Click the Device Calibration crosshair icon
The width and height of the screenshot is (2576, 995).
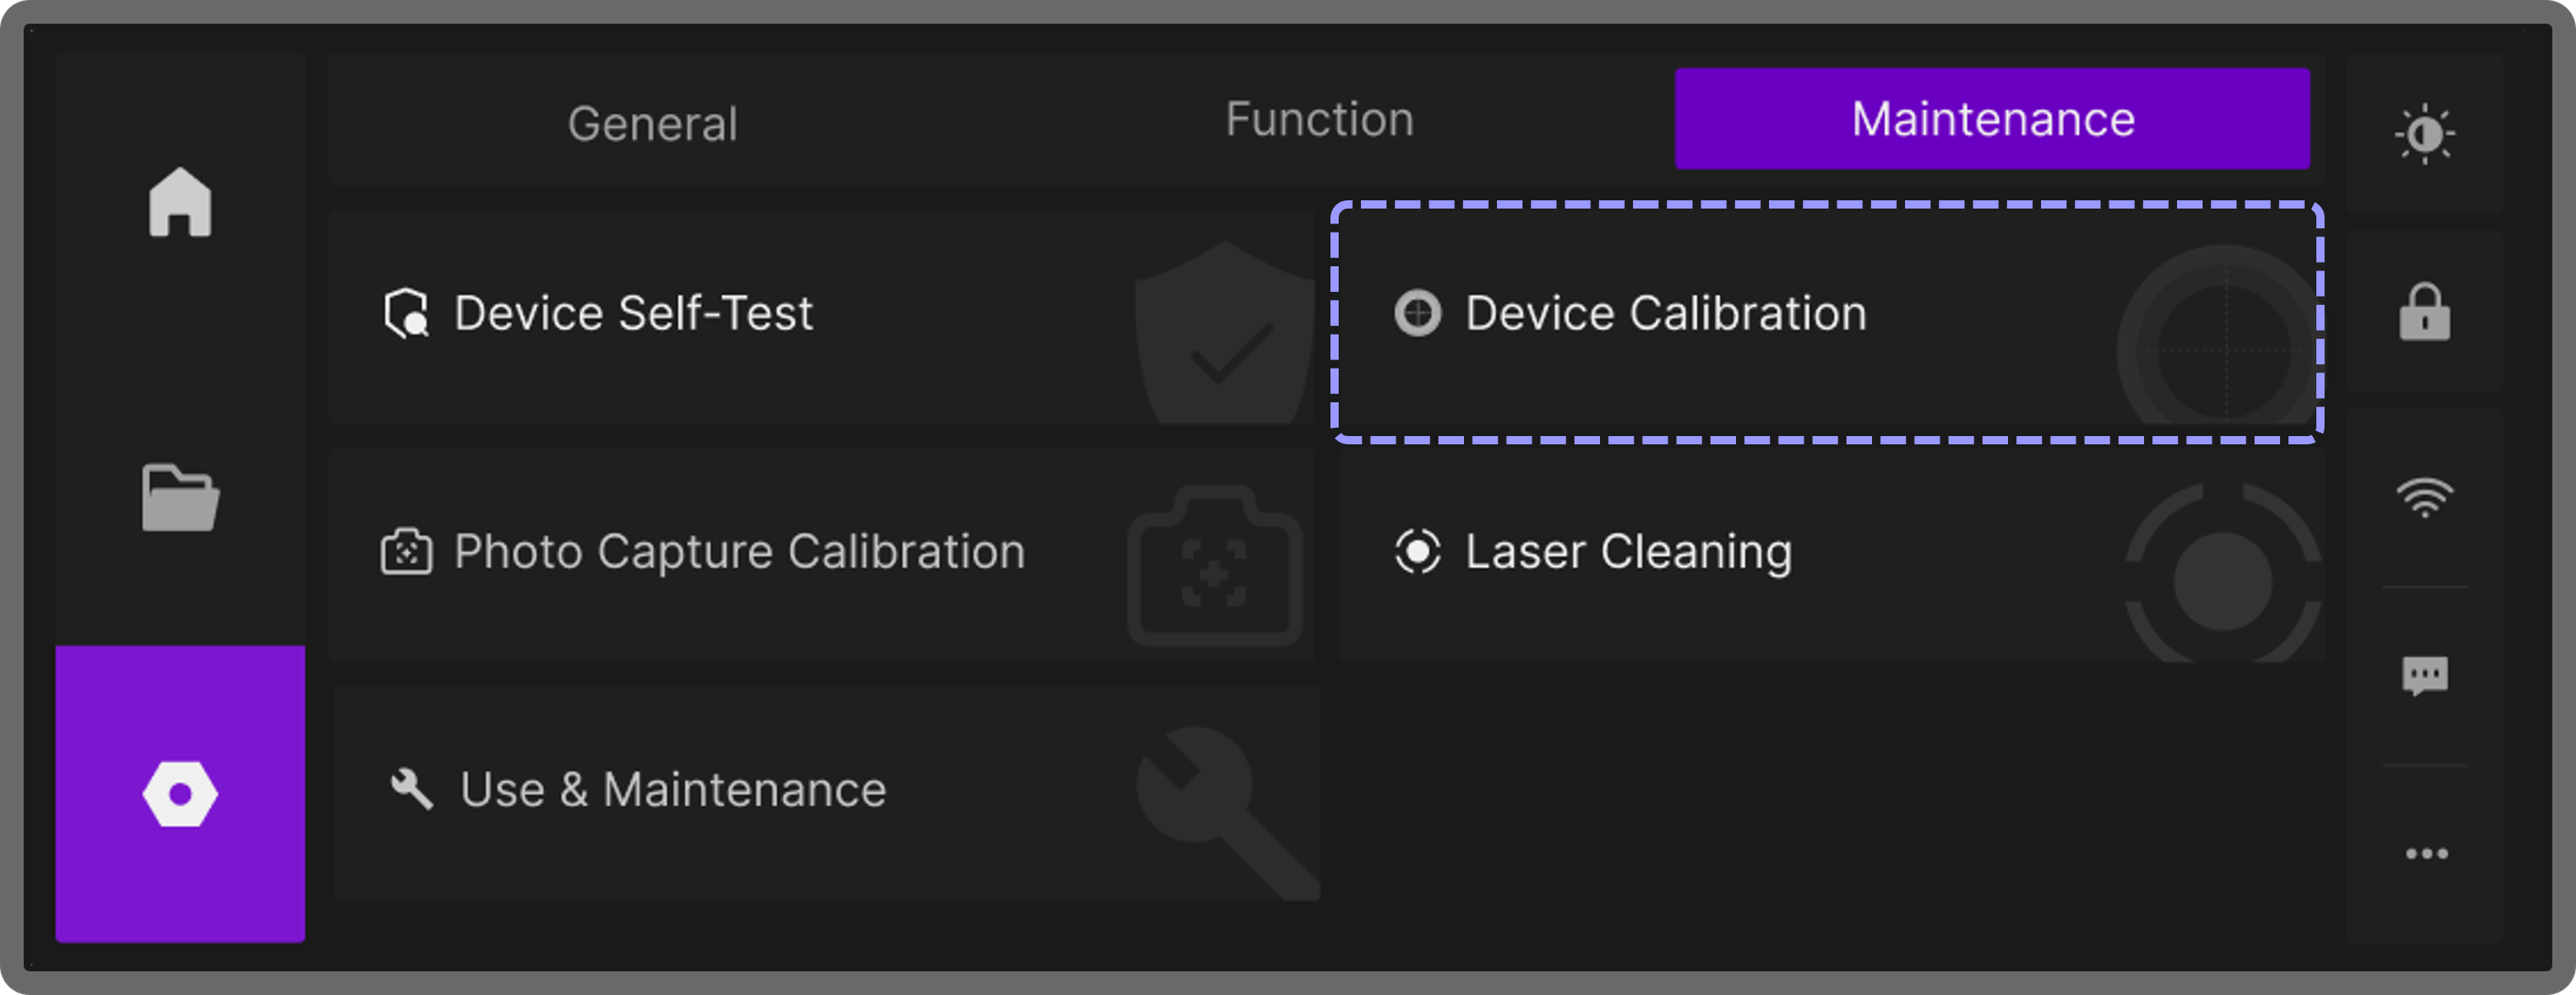click(1418, 313)
